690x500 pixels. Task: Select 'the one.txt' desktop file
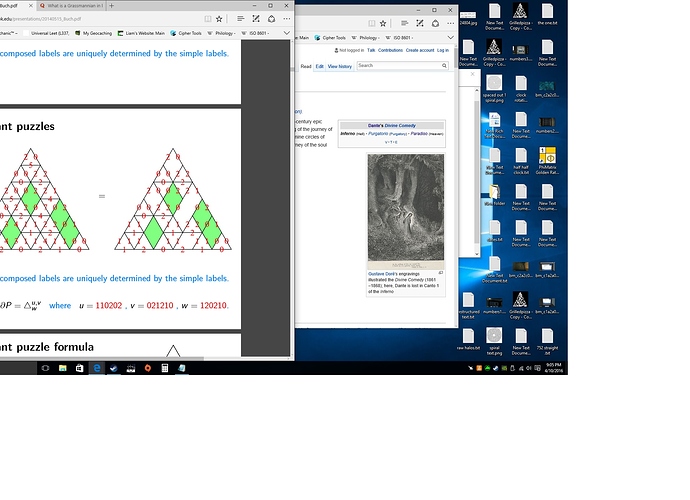click(x=547, y=14)
